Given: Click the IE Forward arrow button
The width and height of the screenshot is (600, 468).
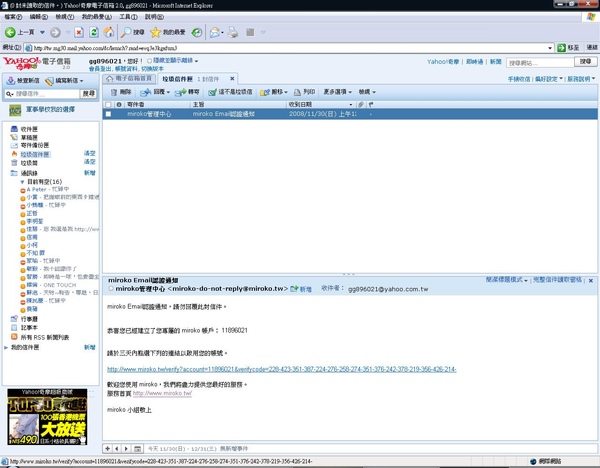Looking at the screenshot, I should point(55,33).
